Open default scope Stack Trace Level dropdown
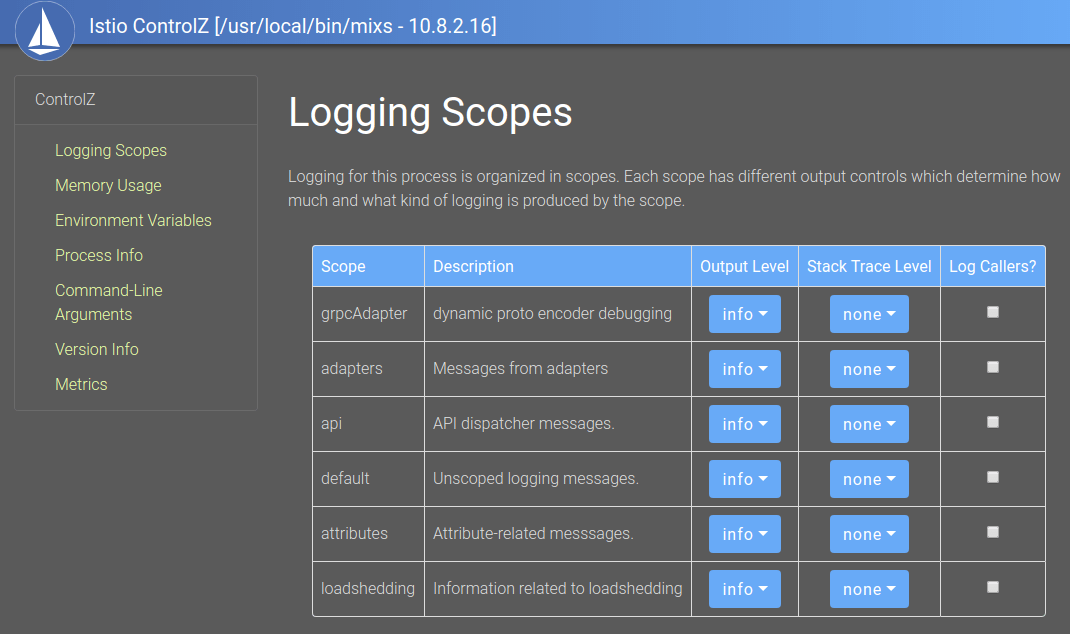This screenshot has height=634, width=1070. pos(868,479)
